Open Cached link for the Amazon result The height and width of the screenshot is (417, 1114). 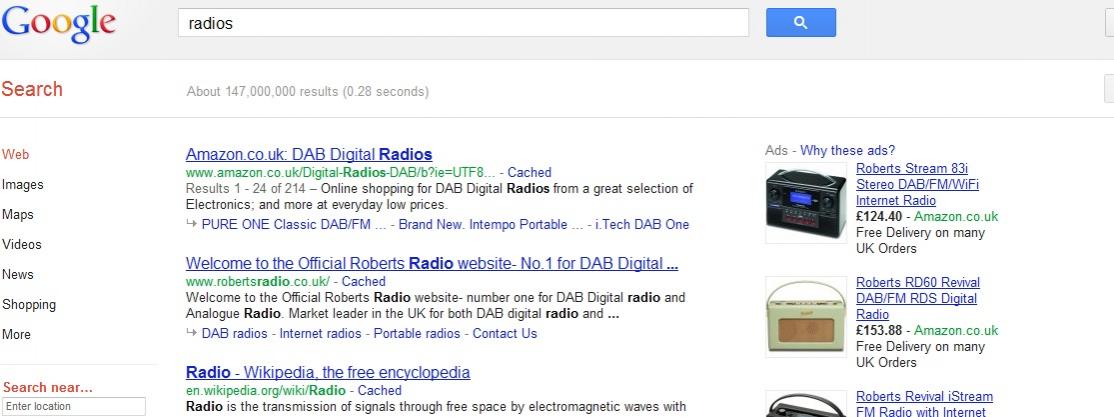pos(529,173)
